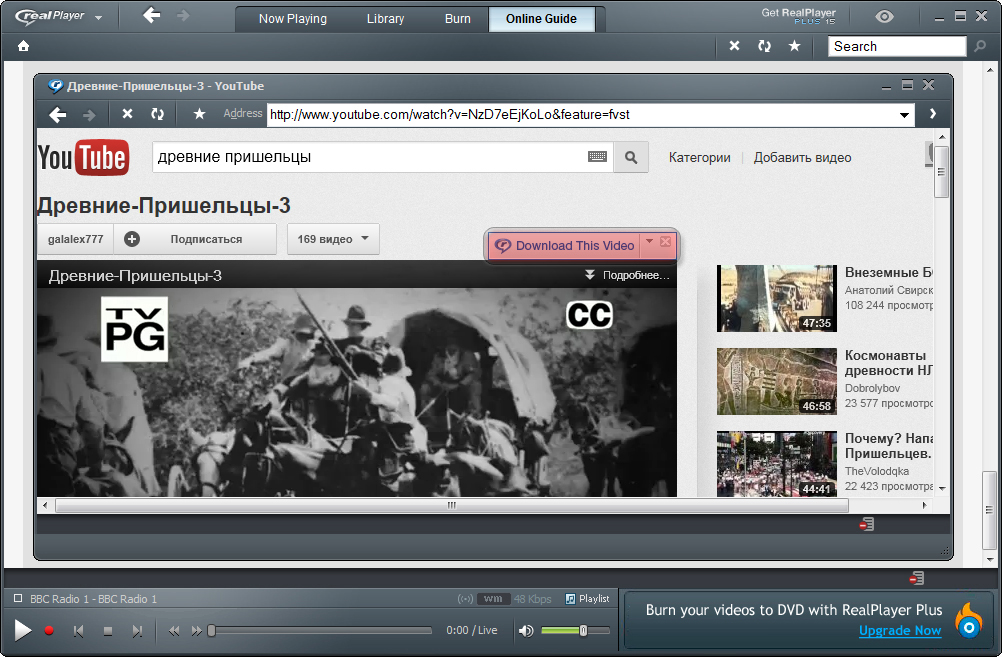
Task: Switch to the Now Playing tab
Action: click(x=293, y=19)
